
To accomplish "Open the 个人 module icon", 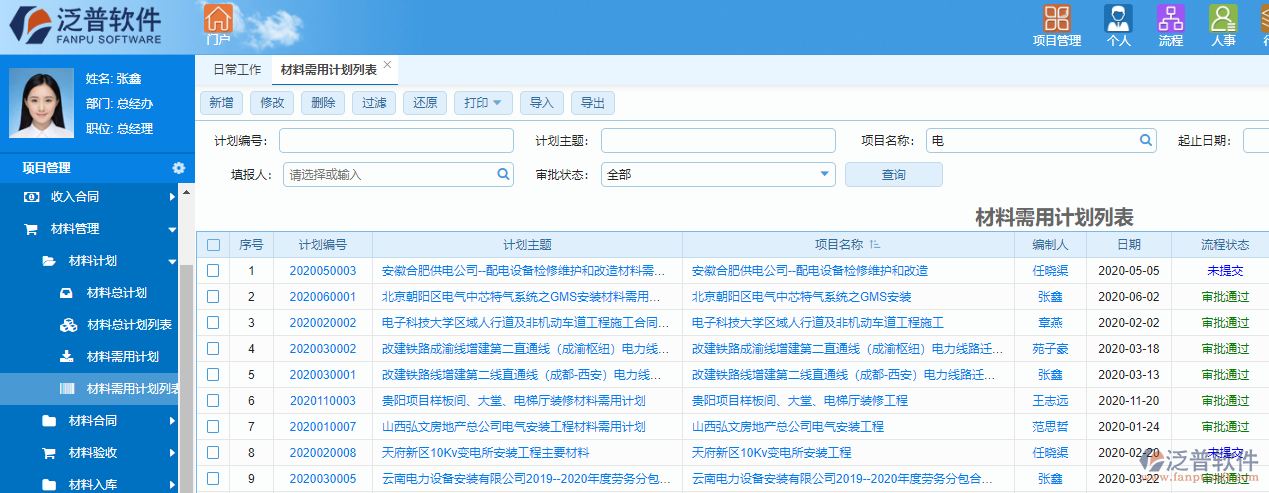I will 1118,26.
